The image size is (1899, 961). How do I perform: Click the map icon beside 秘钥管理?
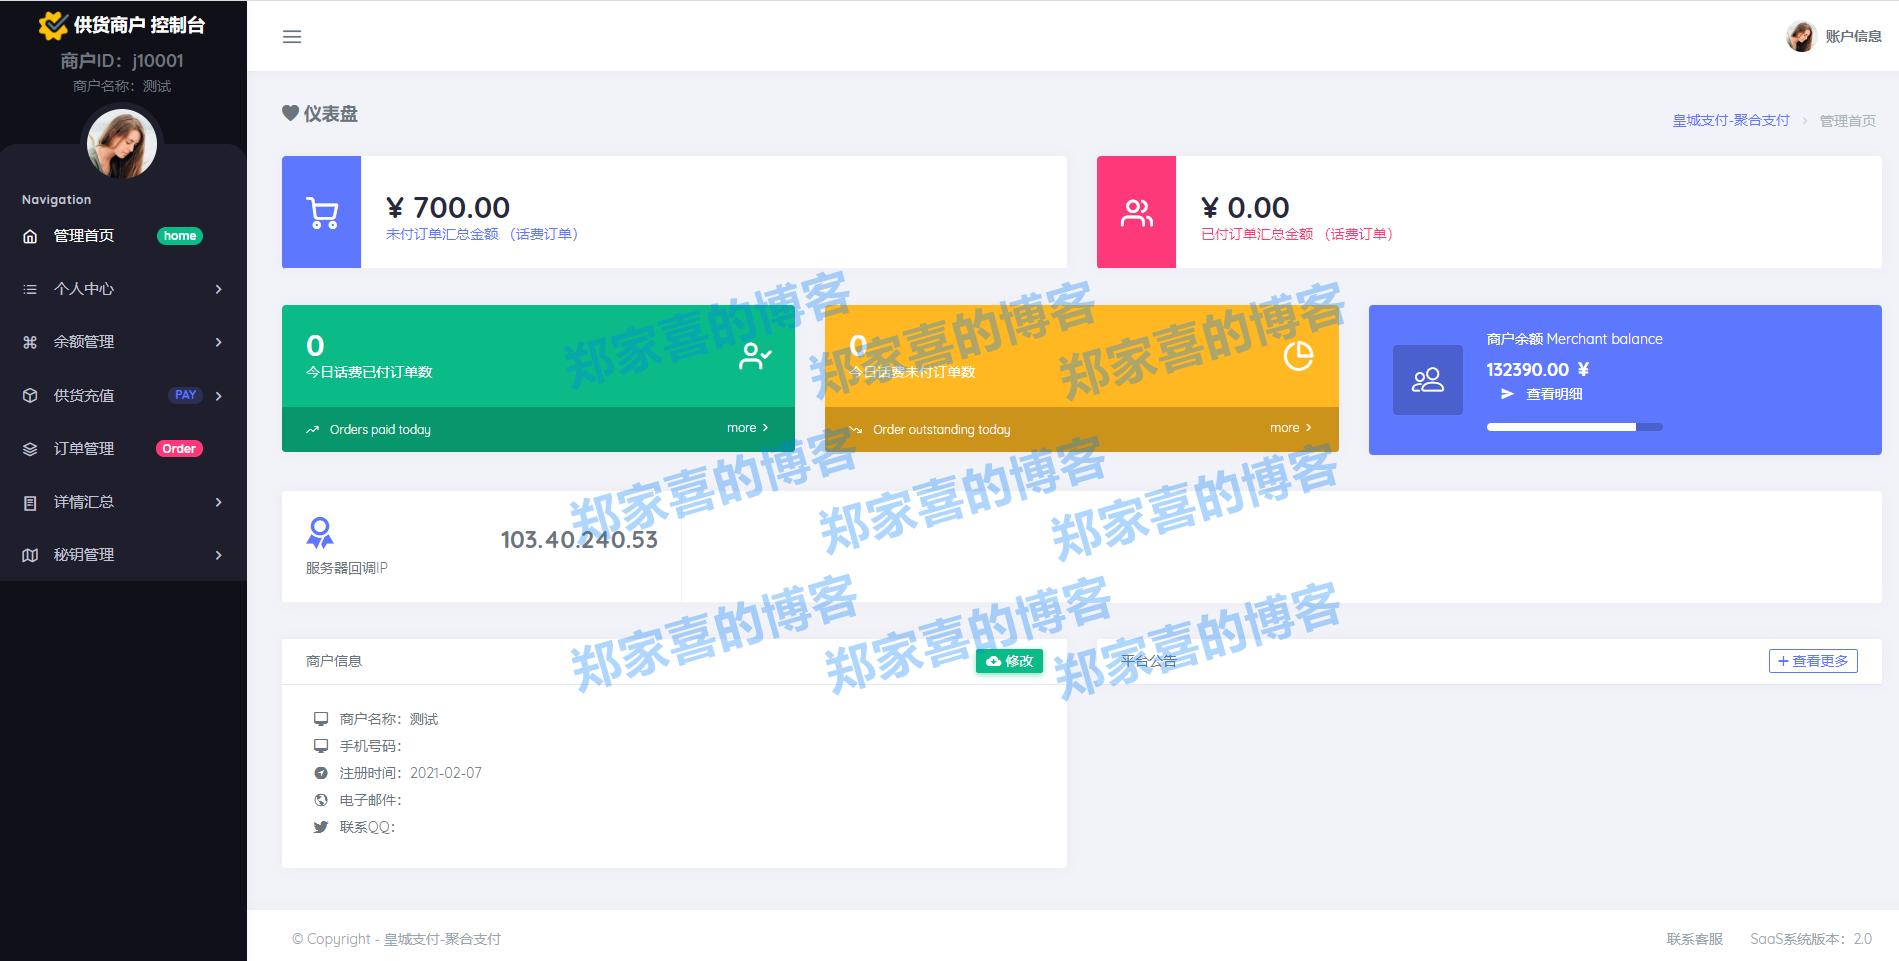[x=30, y=555]
